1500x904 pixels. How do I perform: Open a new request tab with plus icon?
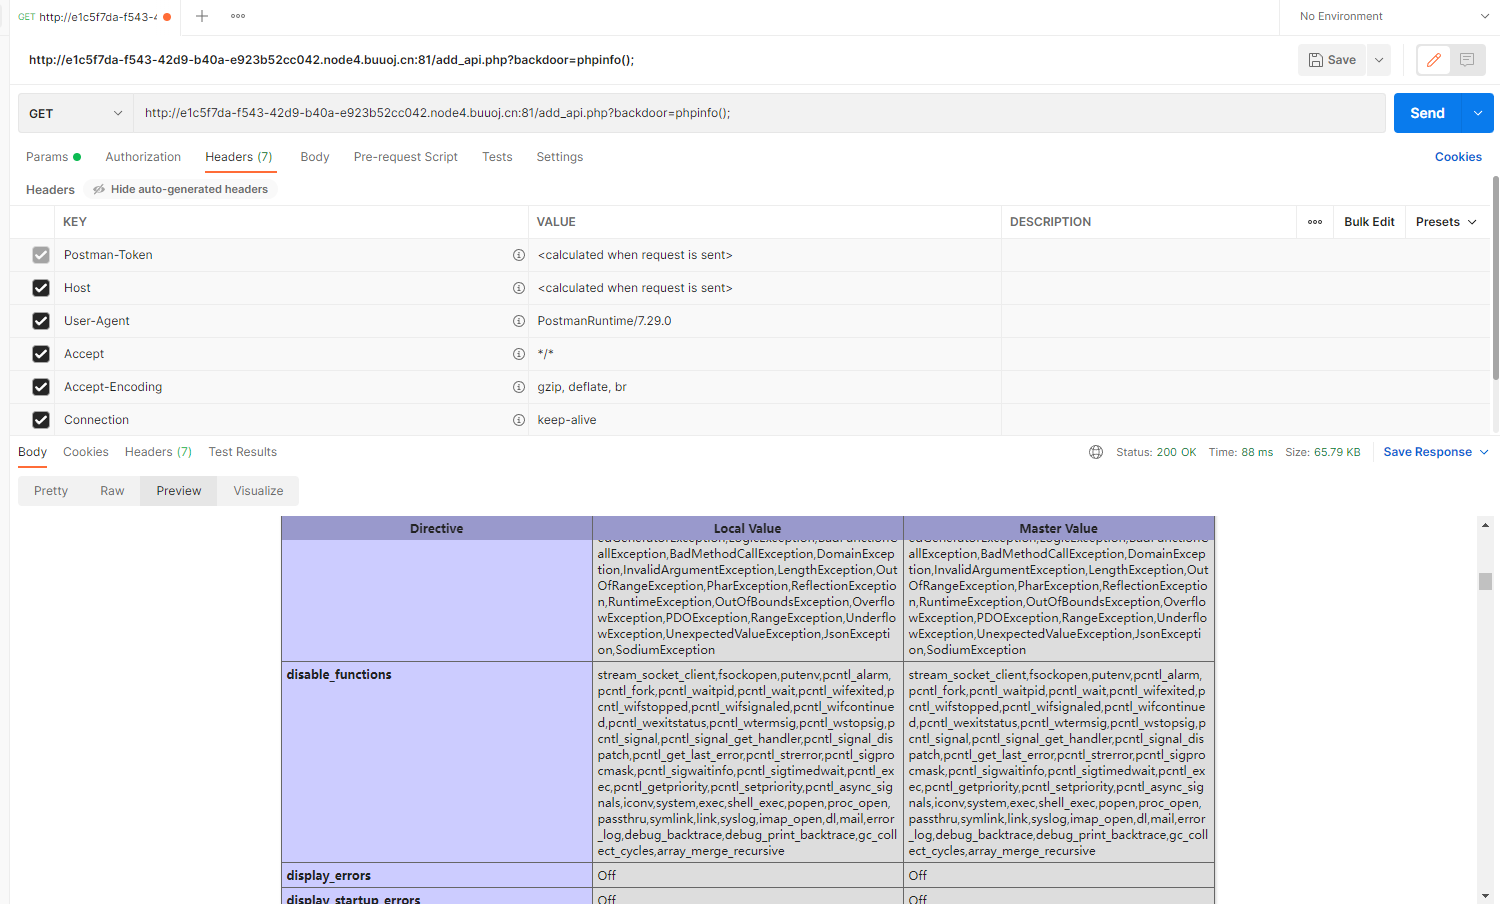(x=202, y=16)
